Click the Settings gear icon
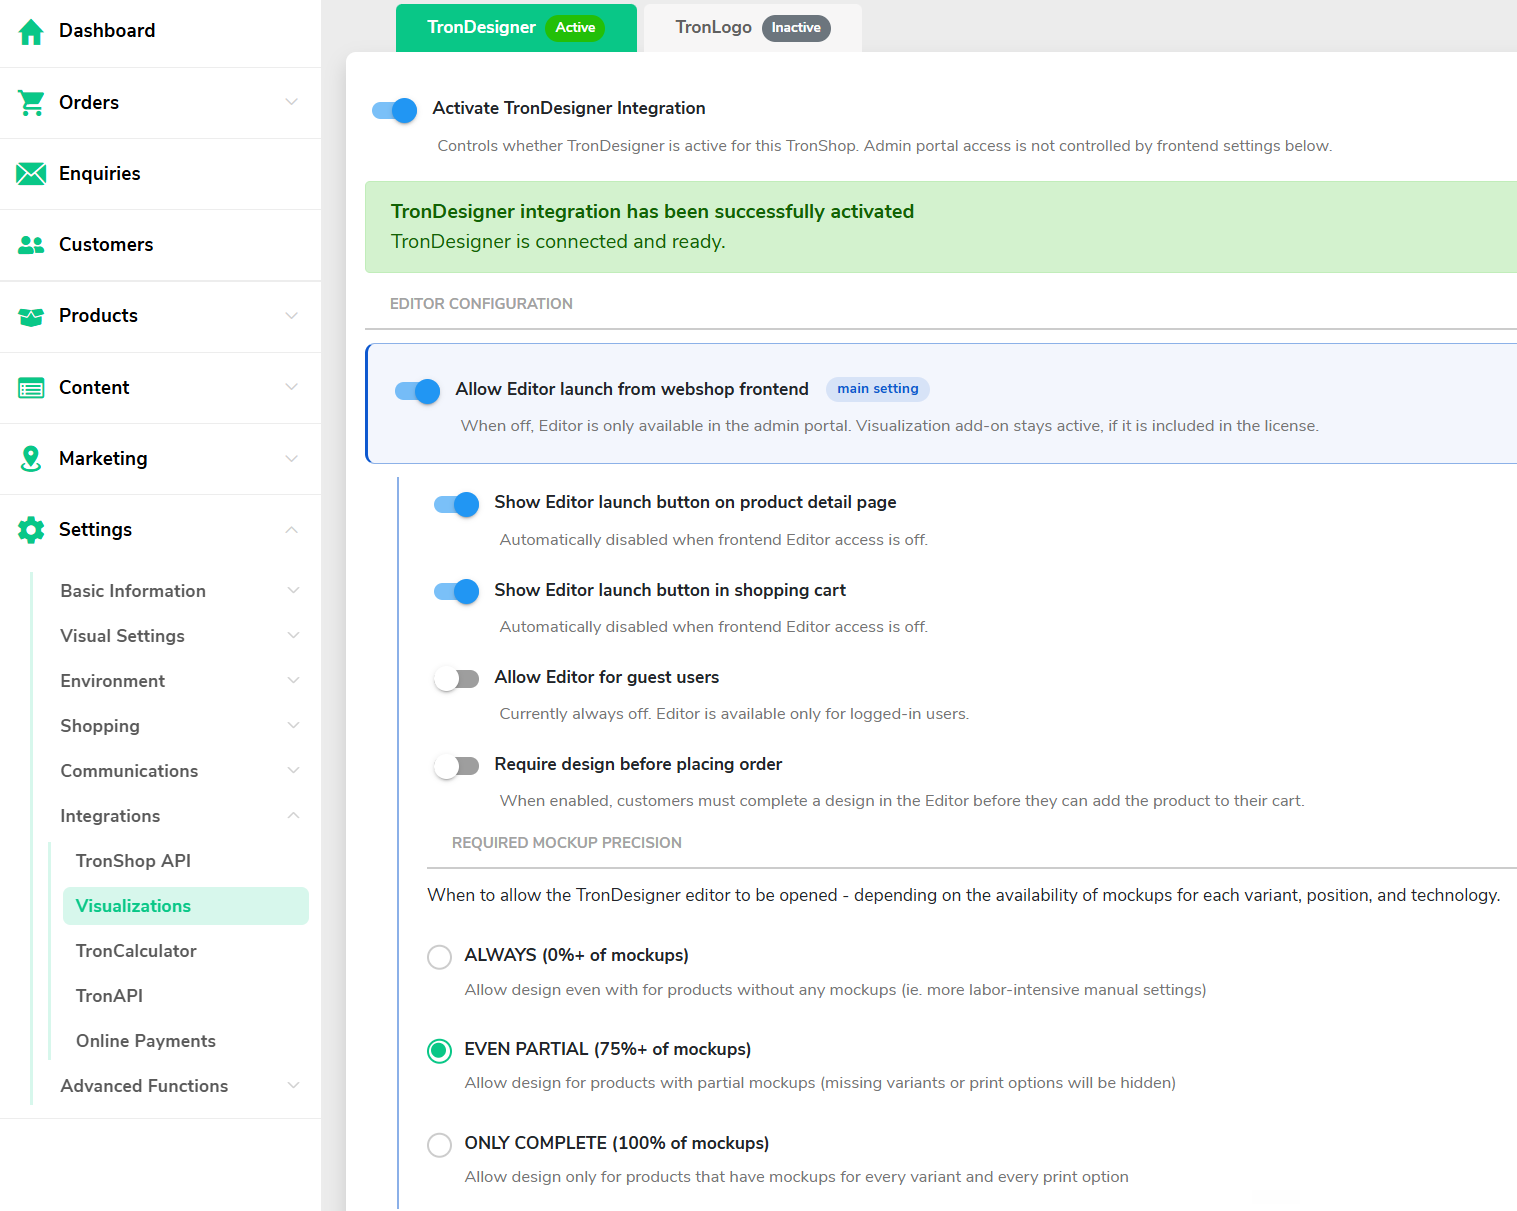Image resolution: width=1517 pixels, height=1211 pixels. point(31,530)
